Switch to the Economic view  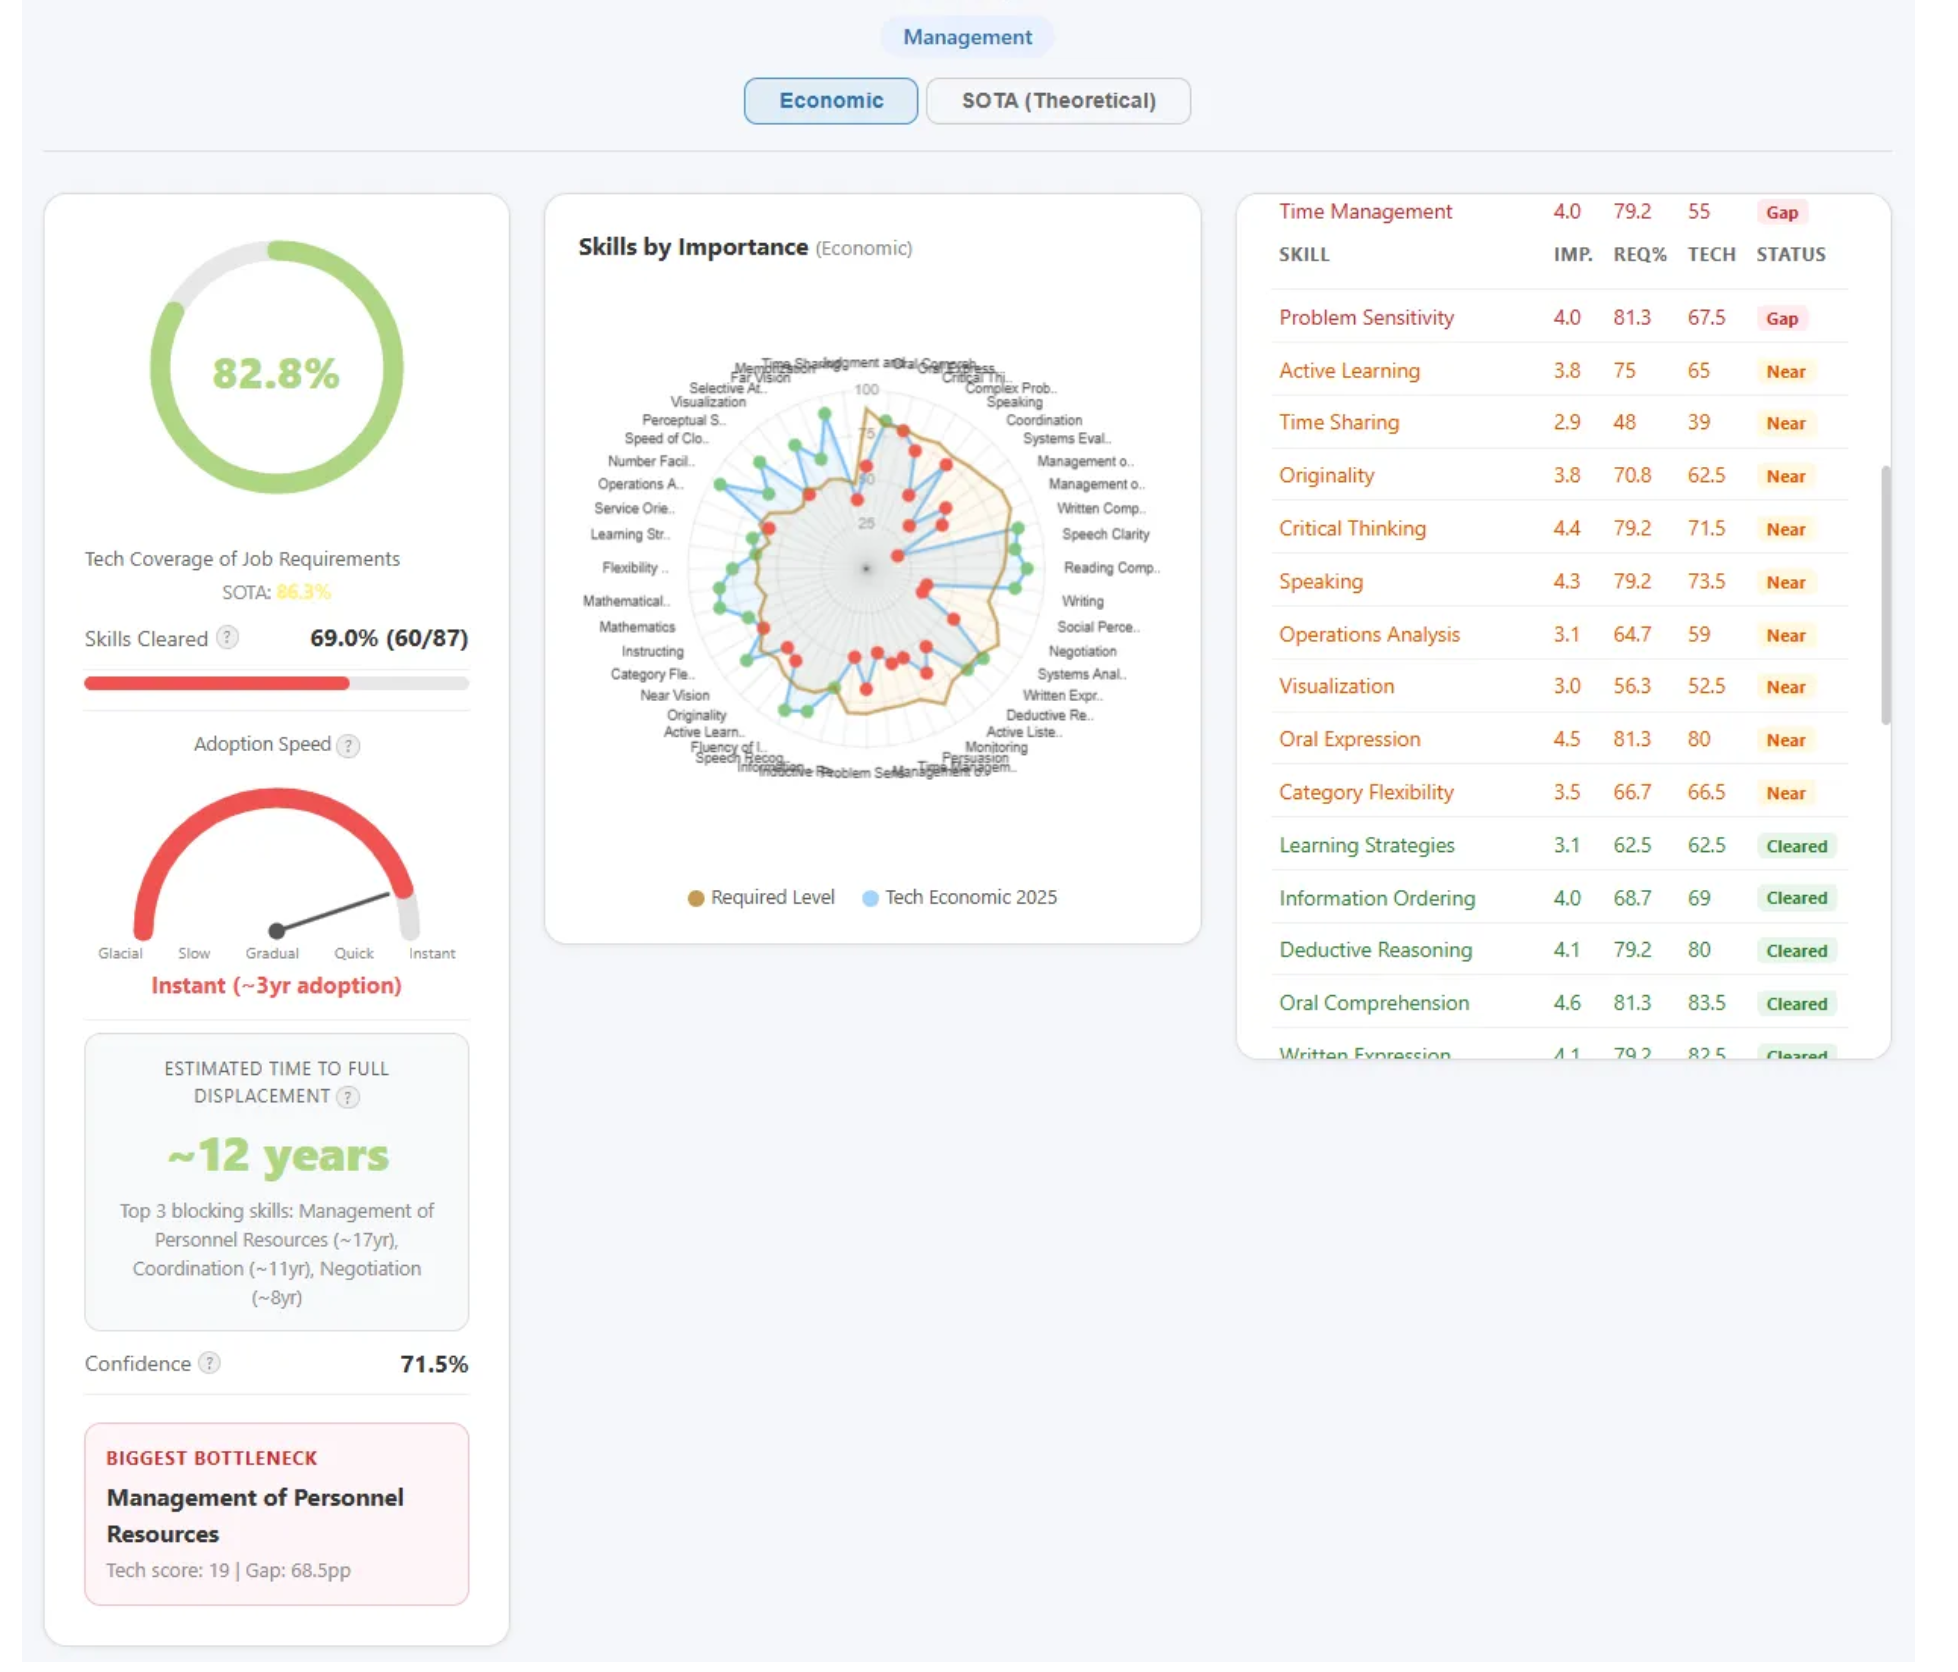pos(830,101)
